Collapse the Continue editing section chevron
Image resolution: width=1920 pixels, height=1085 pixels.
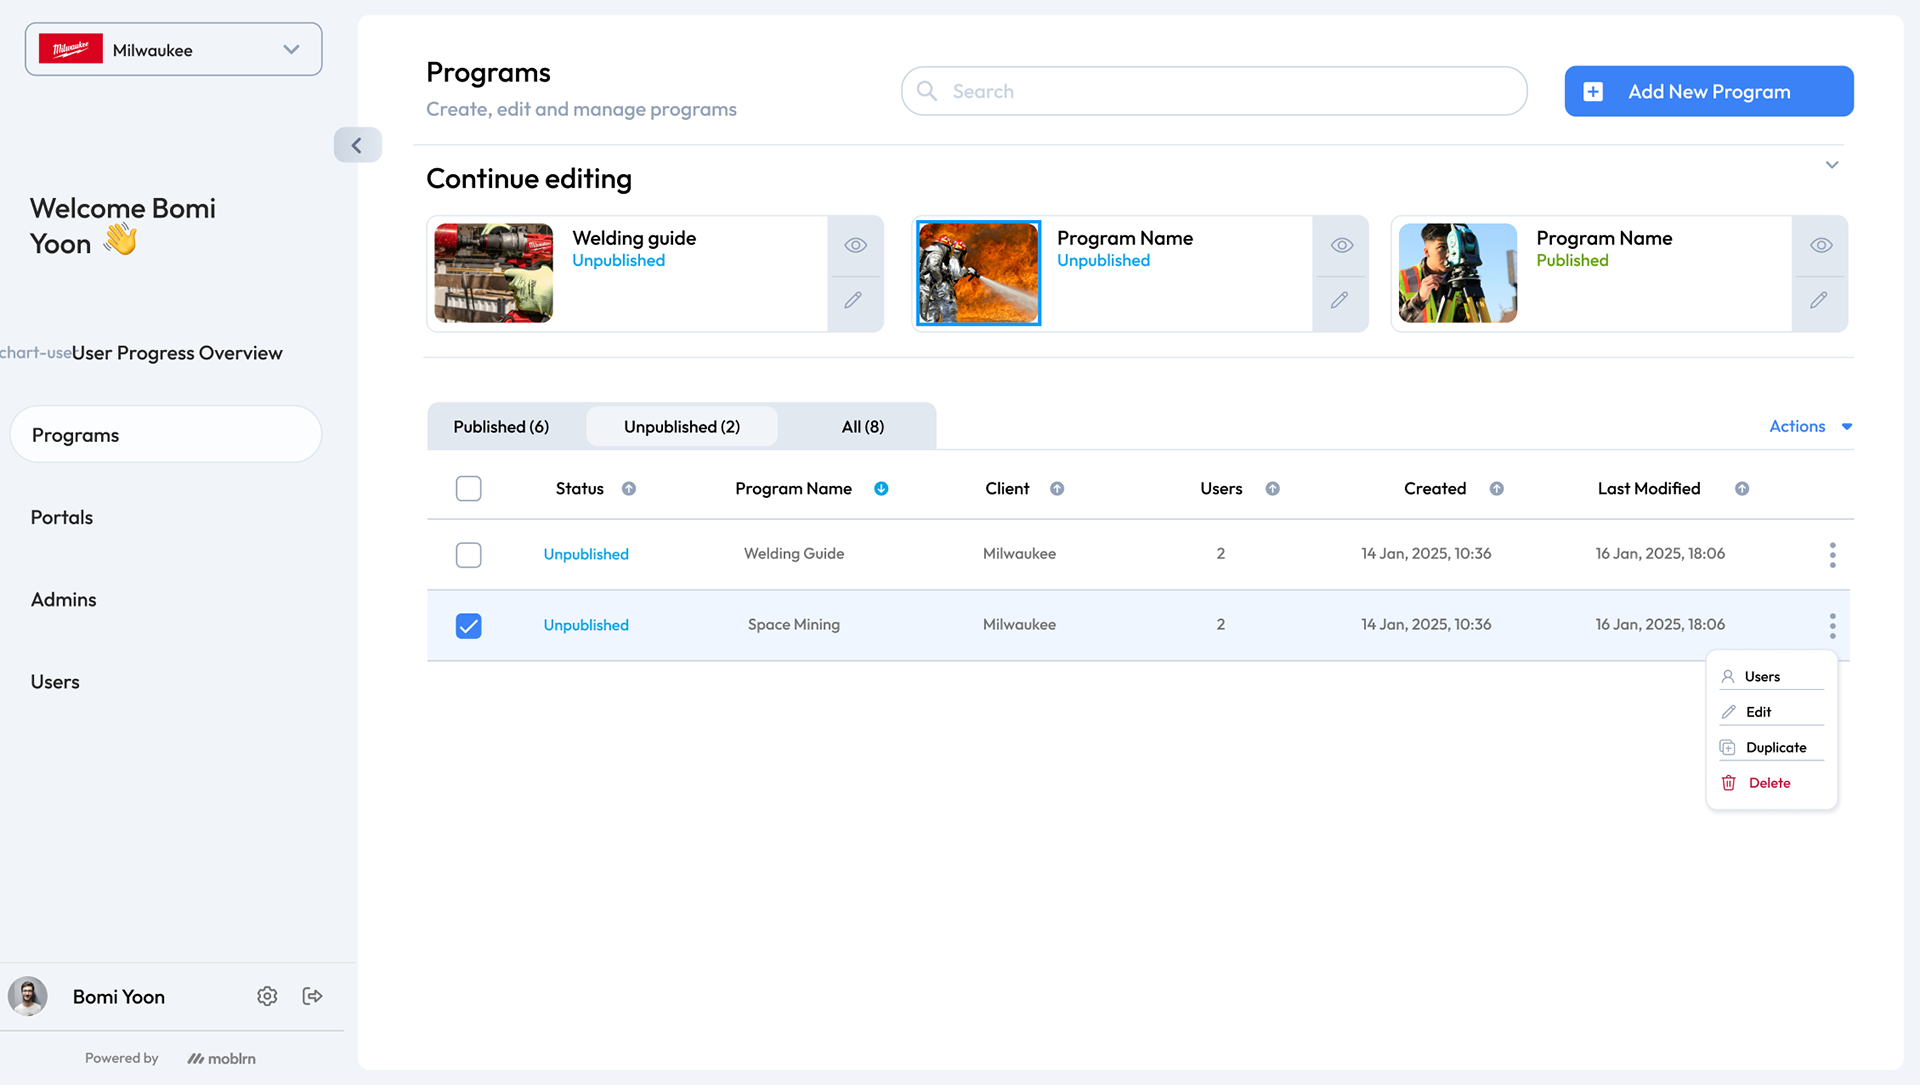coord(1831,165)
